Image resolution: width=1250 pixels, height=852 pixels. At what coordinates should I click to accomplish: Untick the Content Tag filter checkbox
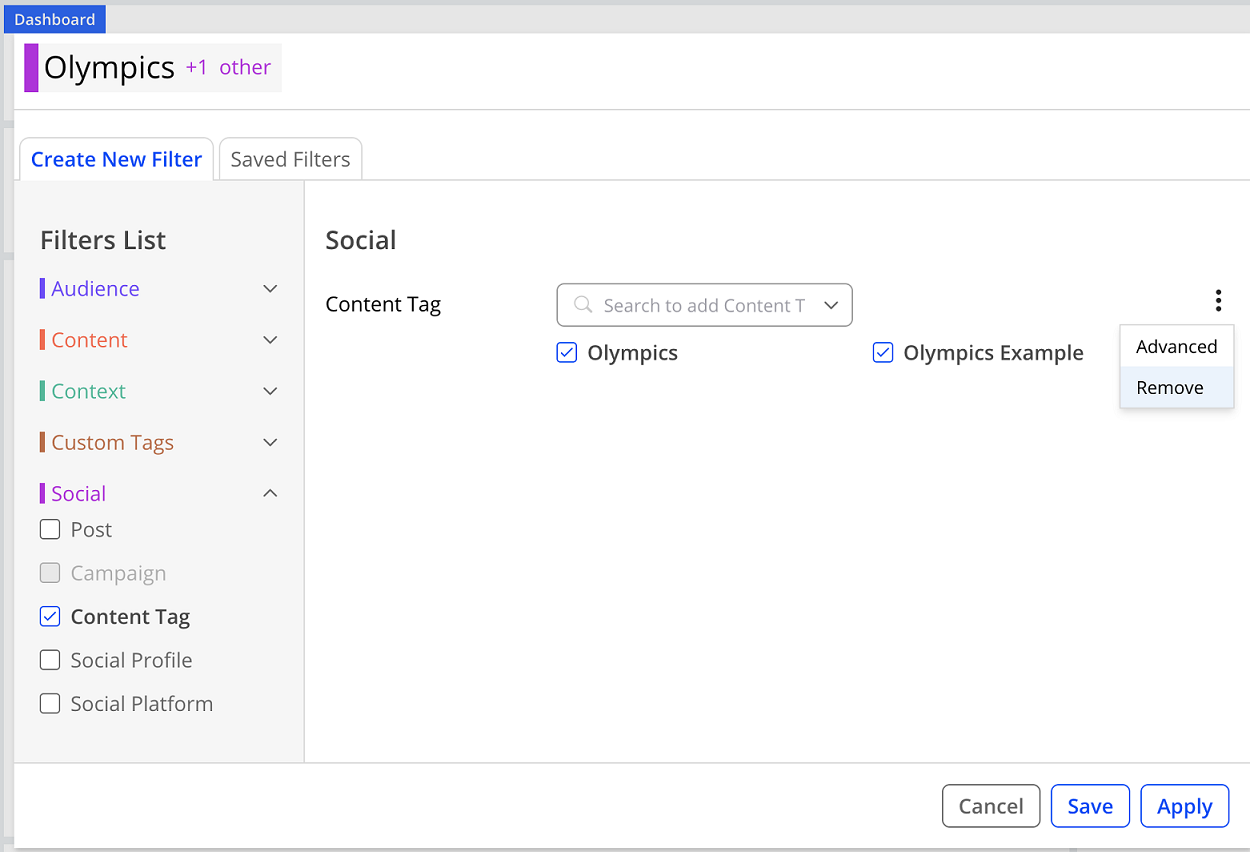click(50, 617)
